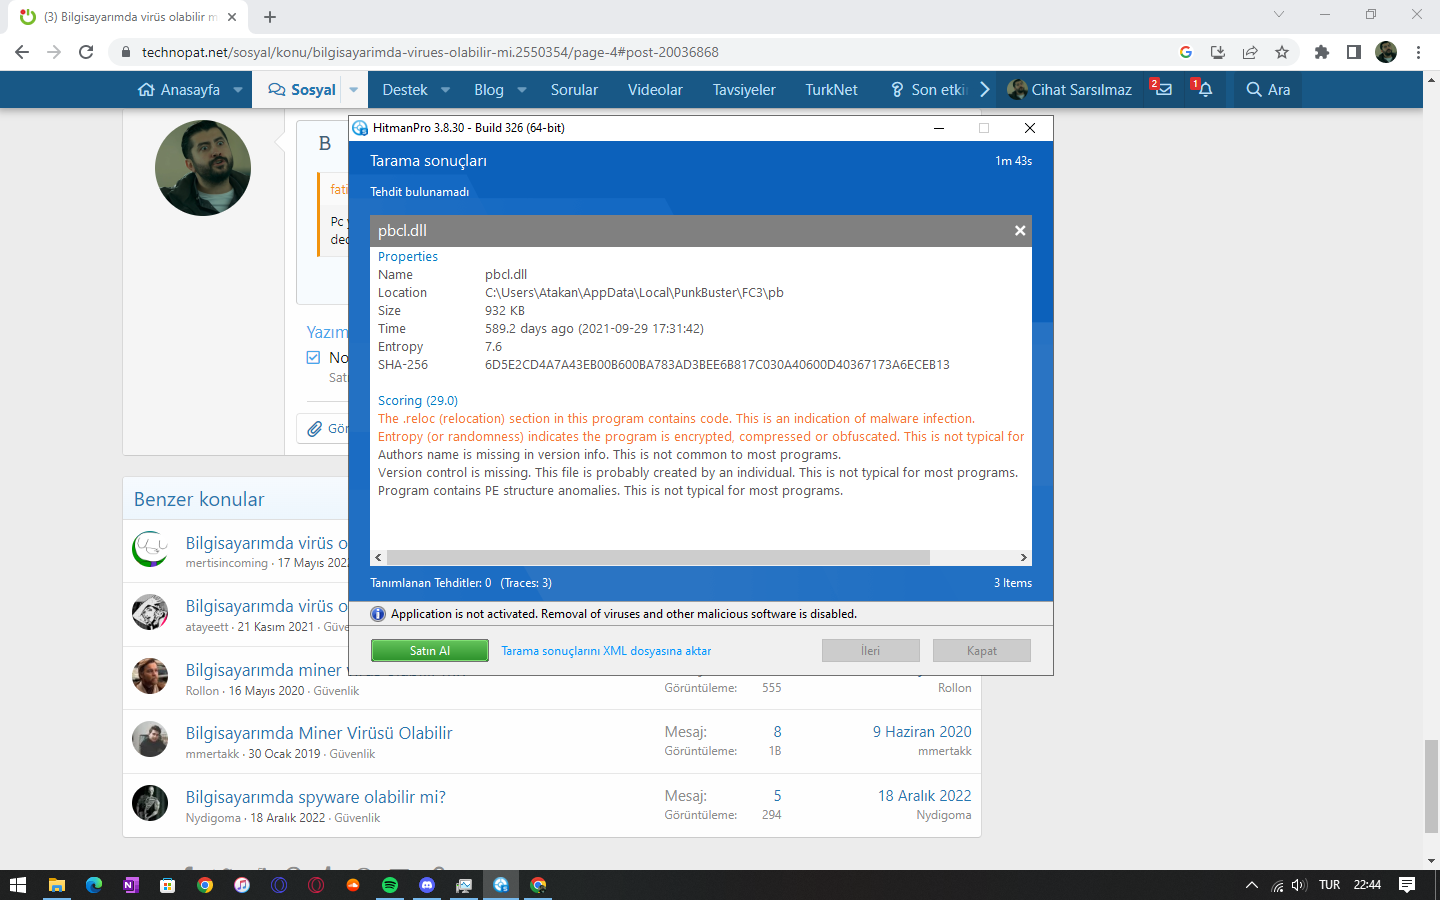Click the Chrome address bar URL
This screenshot has height=900, width=1440.
pos(430,52)
